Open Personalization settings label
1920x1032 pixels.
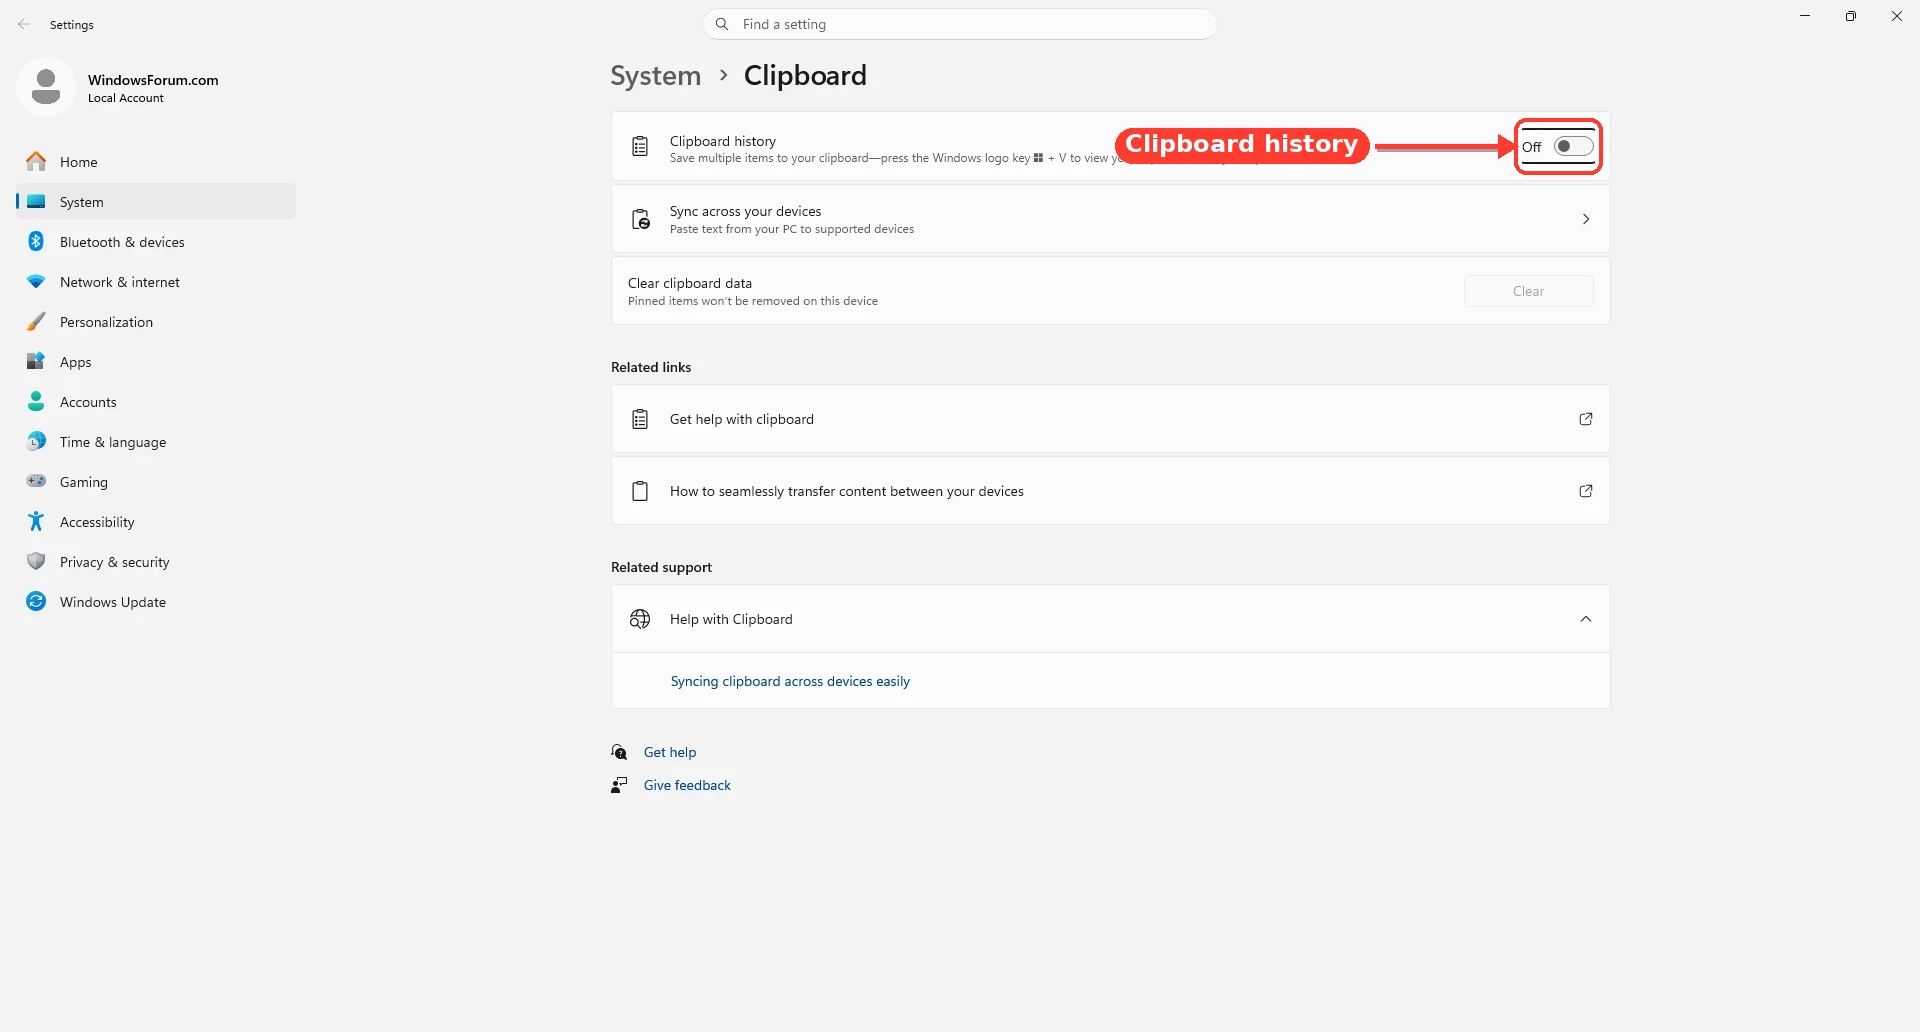[106, 322]
